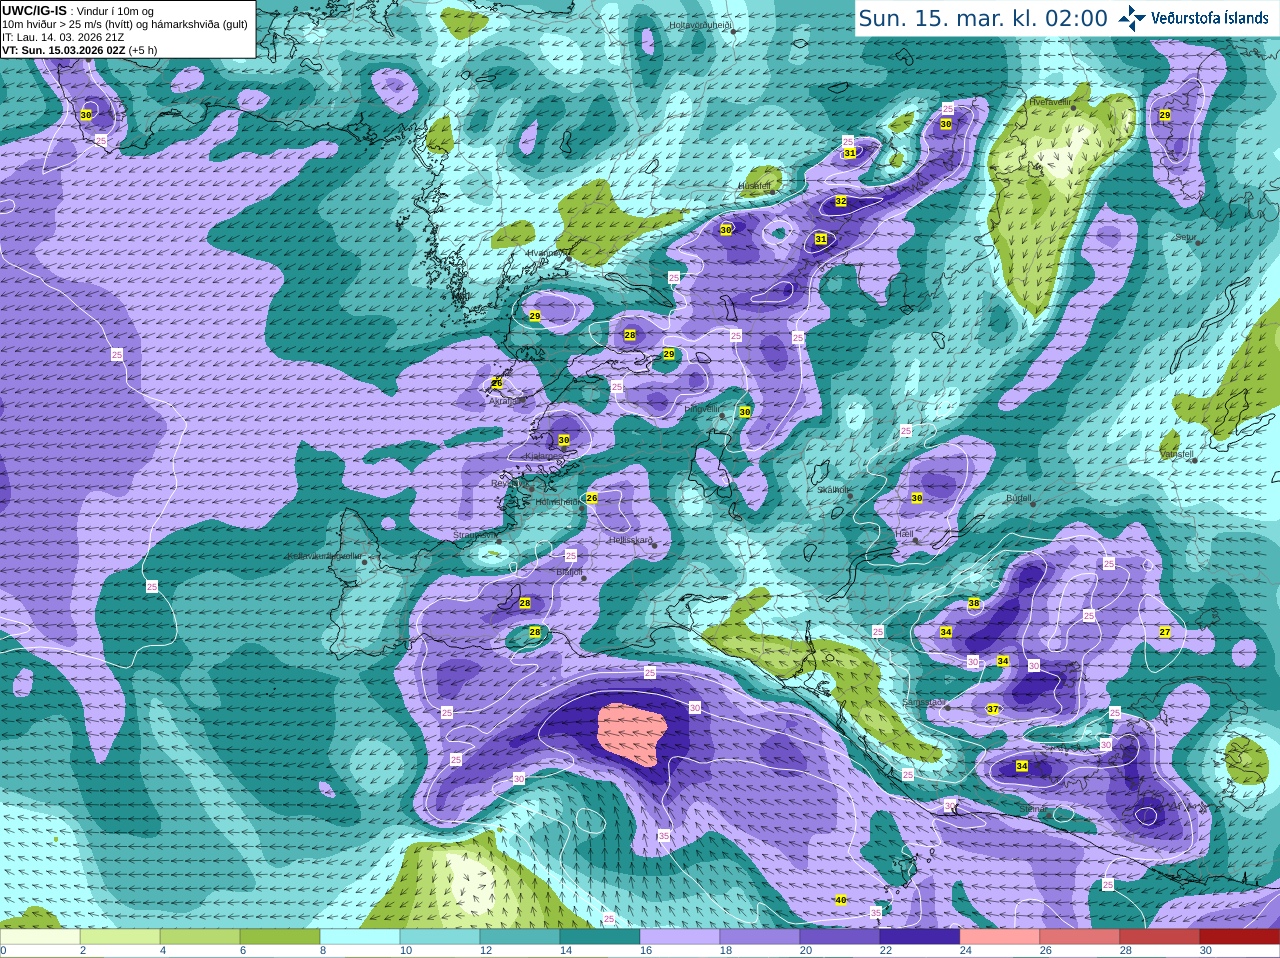
Task: Click the Hæll station label
Action: 905,534
